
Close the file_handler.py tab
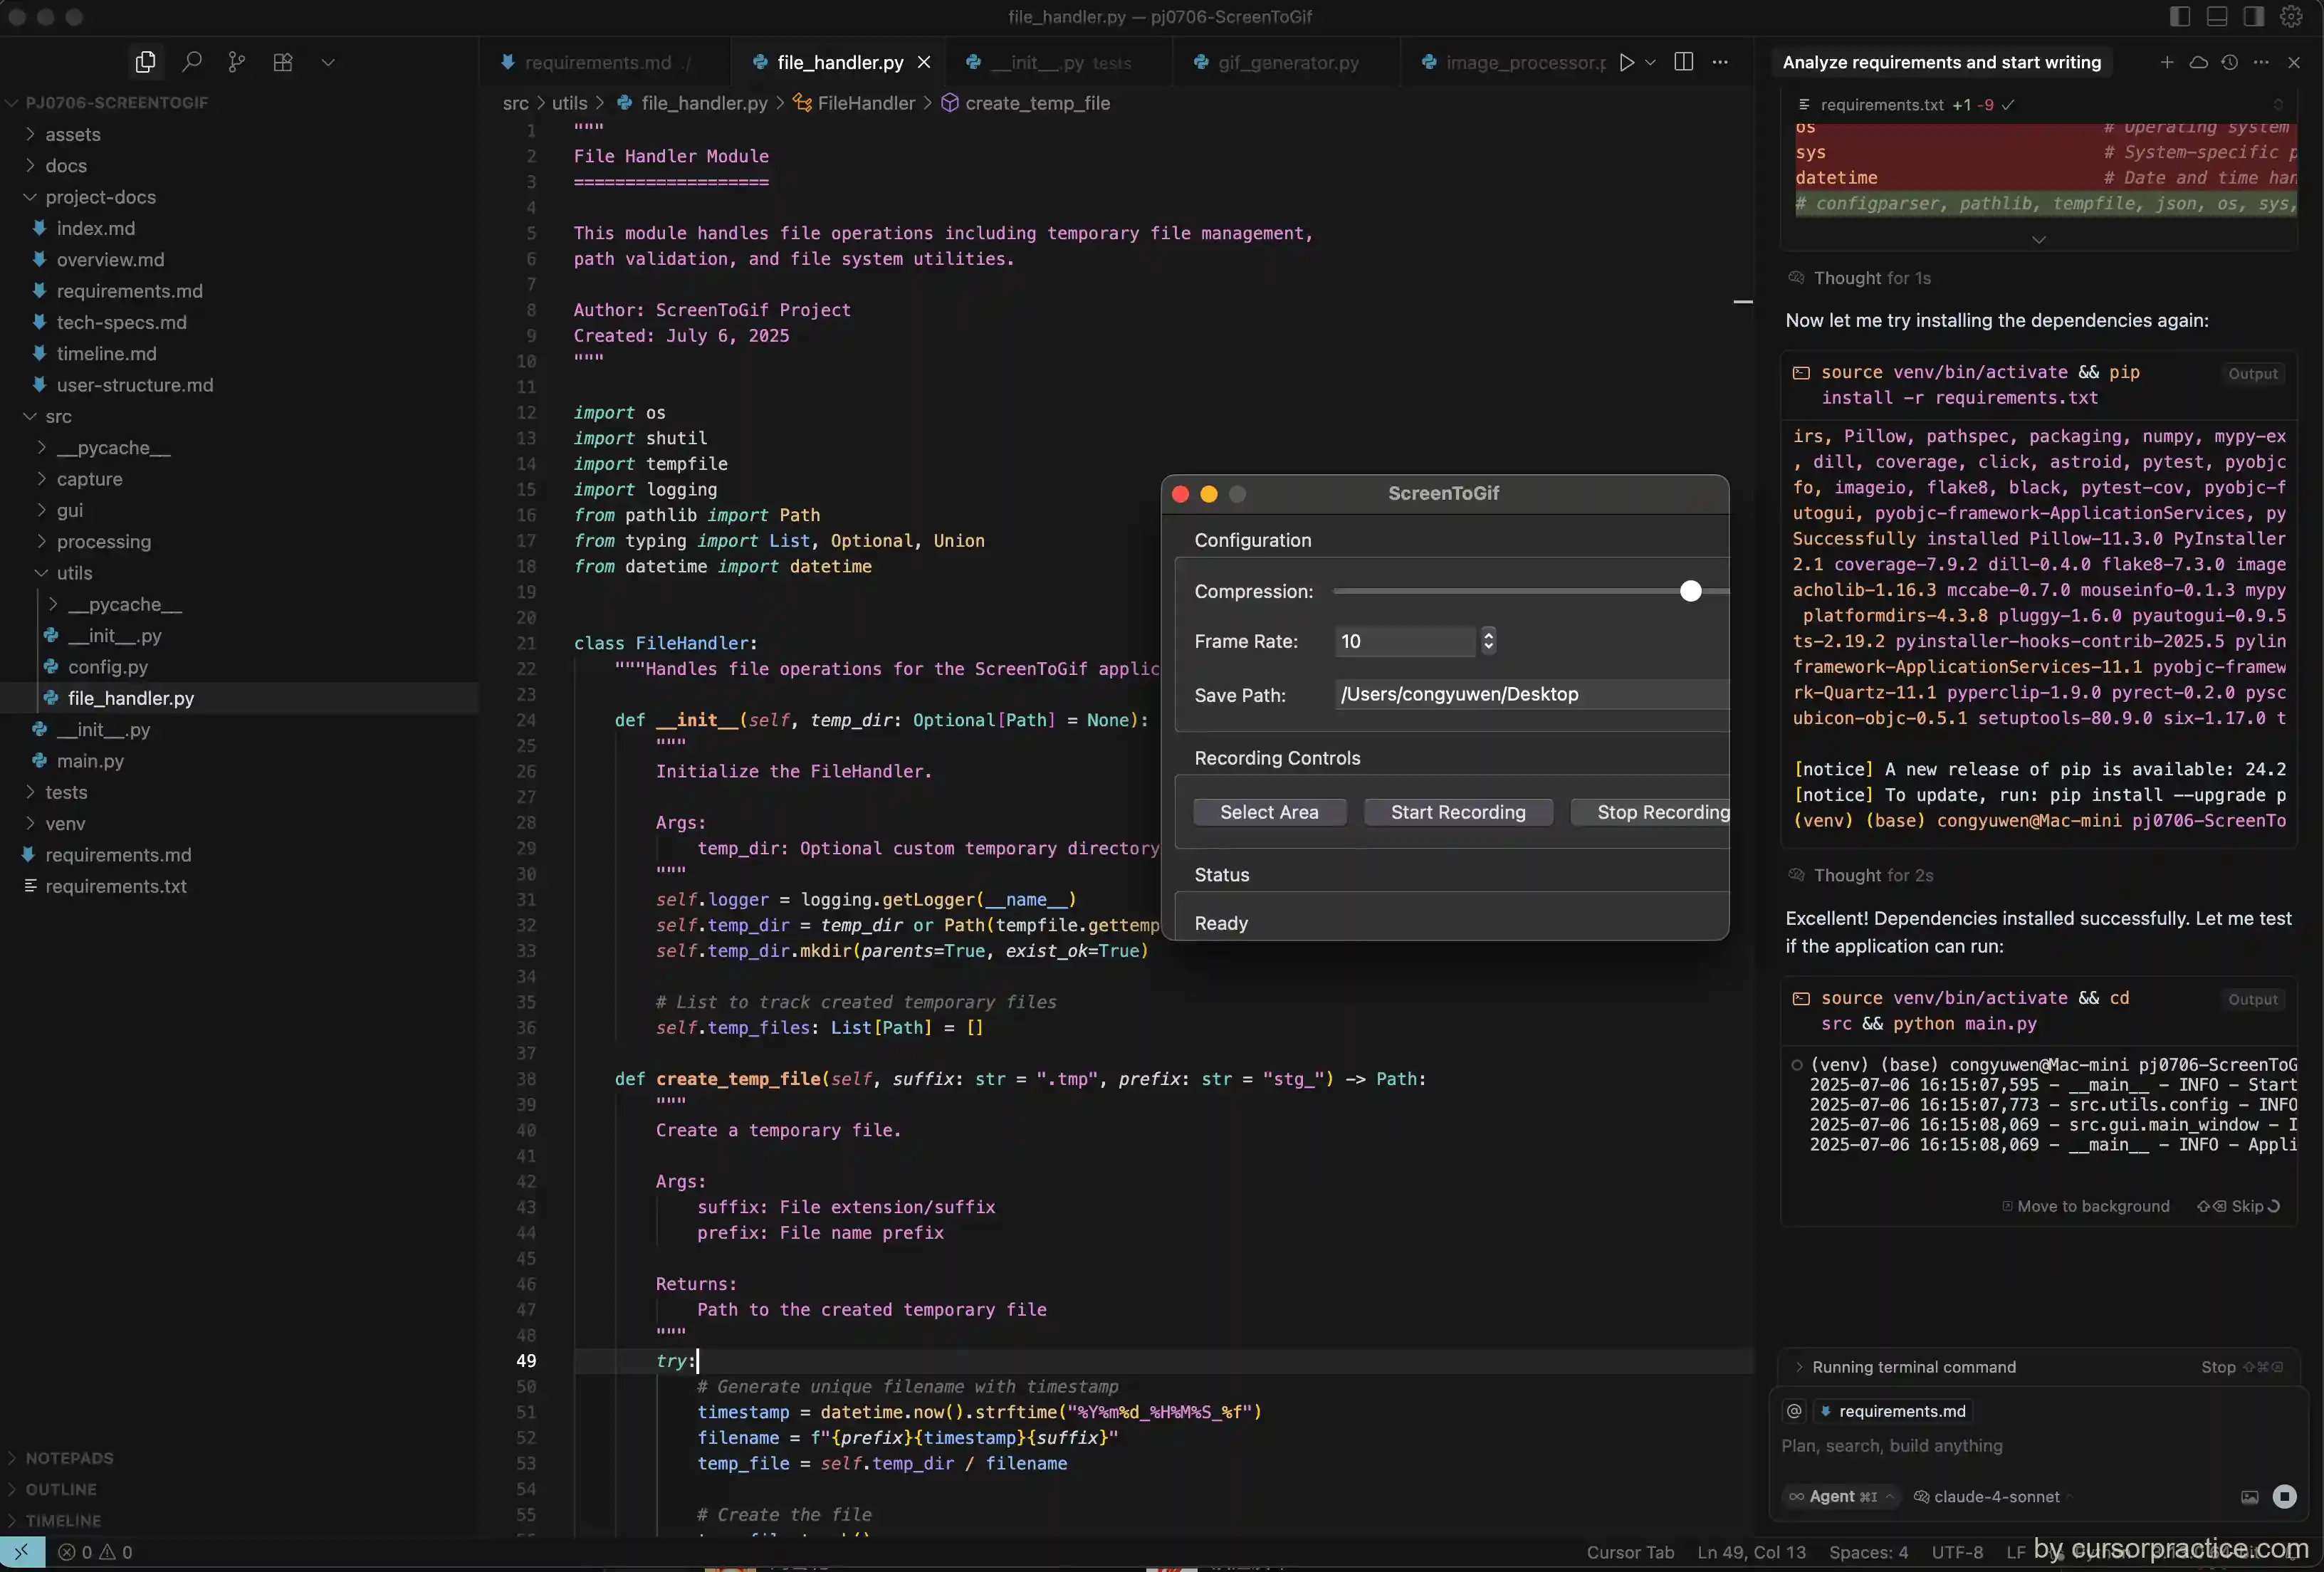924,62
